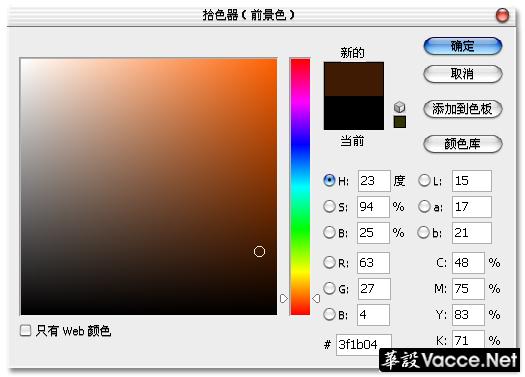Select the R red radio button

tap(329, 262)
